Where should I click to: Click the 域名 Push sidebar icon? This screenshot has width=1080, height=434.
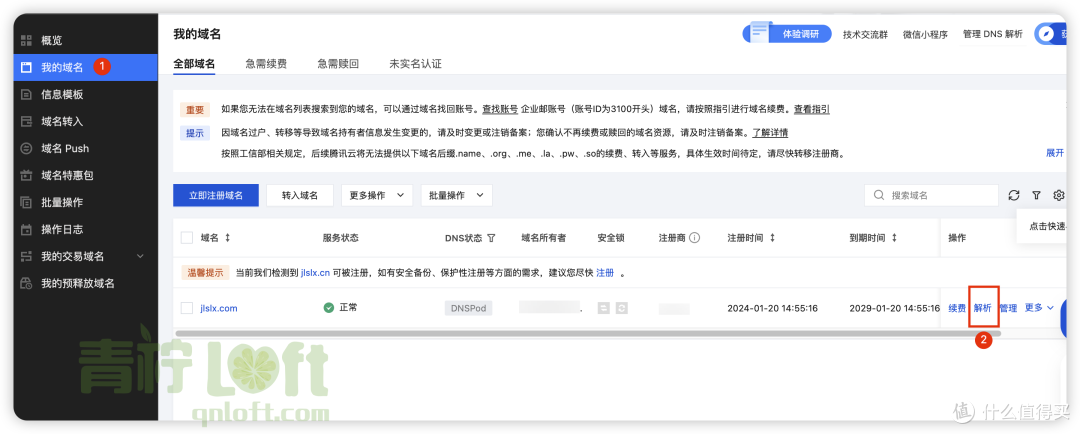(26, 148)
